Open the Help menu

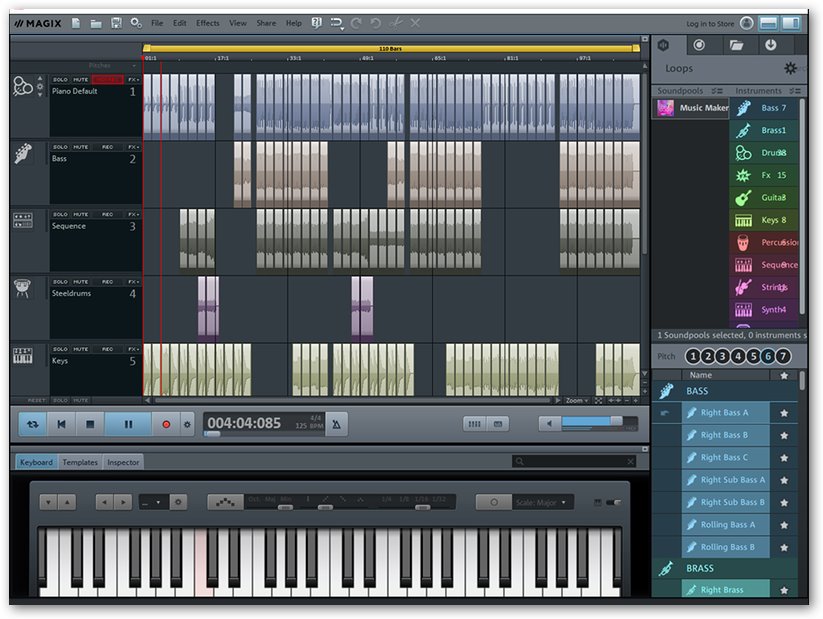point(293,23)
